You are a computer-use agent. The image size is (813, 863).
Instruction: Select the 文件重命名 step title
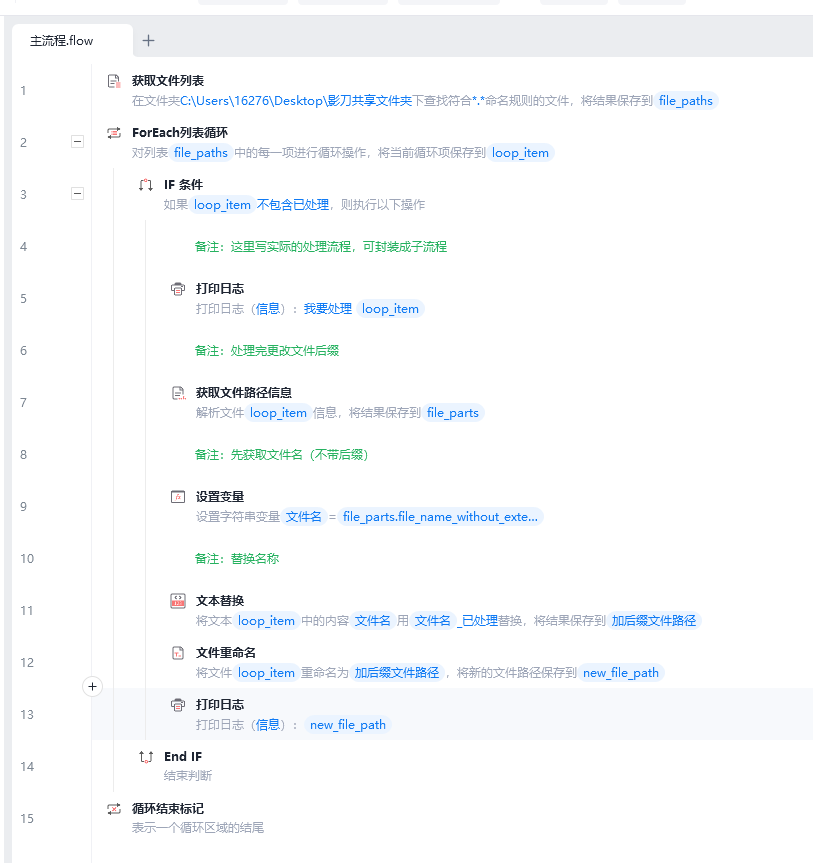(226, 653)
